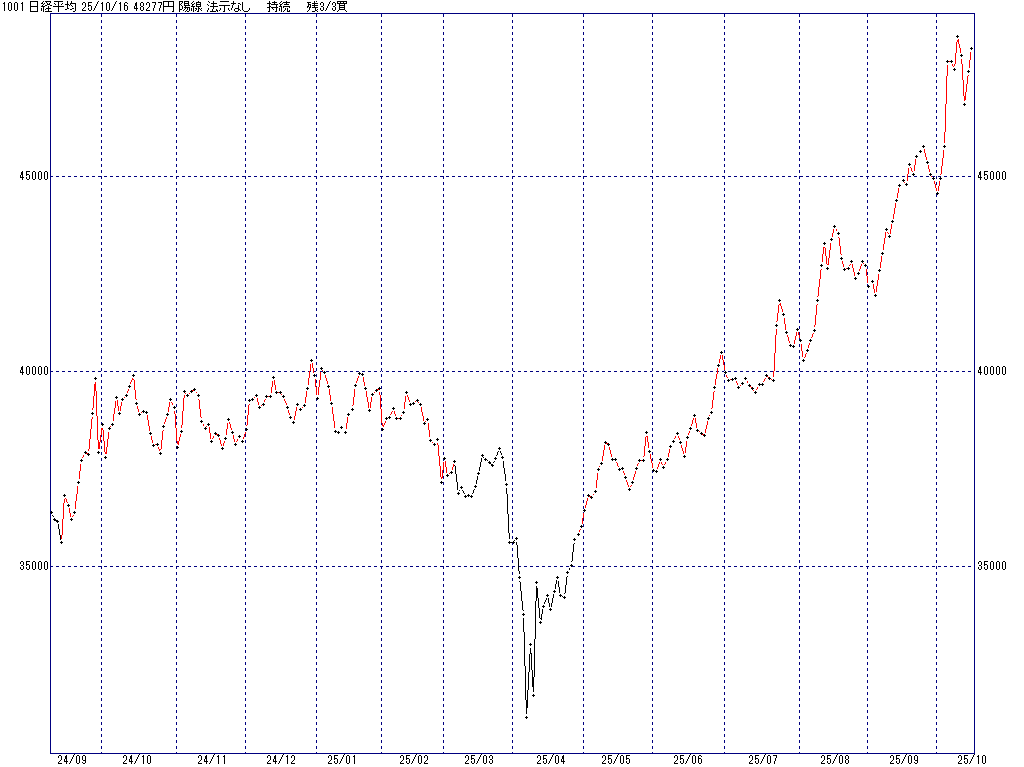Click the right-axis 45000 price label
1024x767 pixels.
click(x=993, y=176)
